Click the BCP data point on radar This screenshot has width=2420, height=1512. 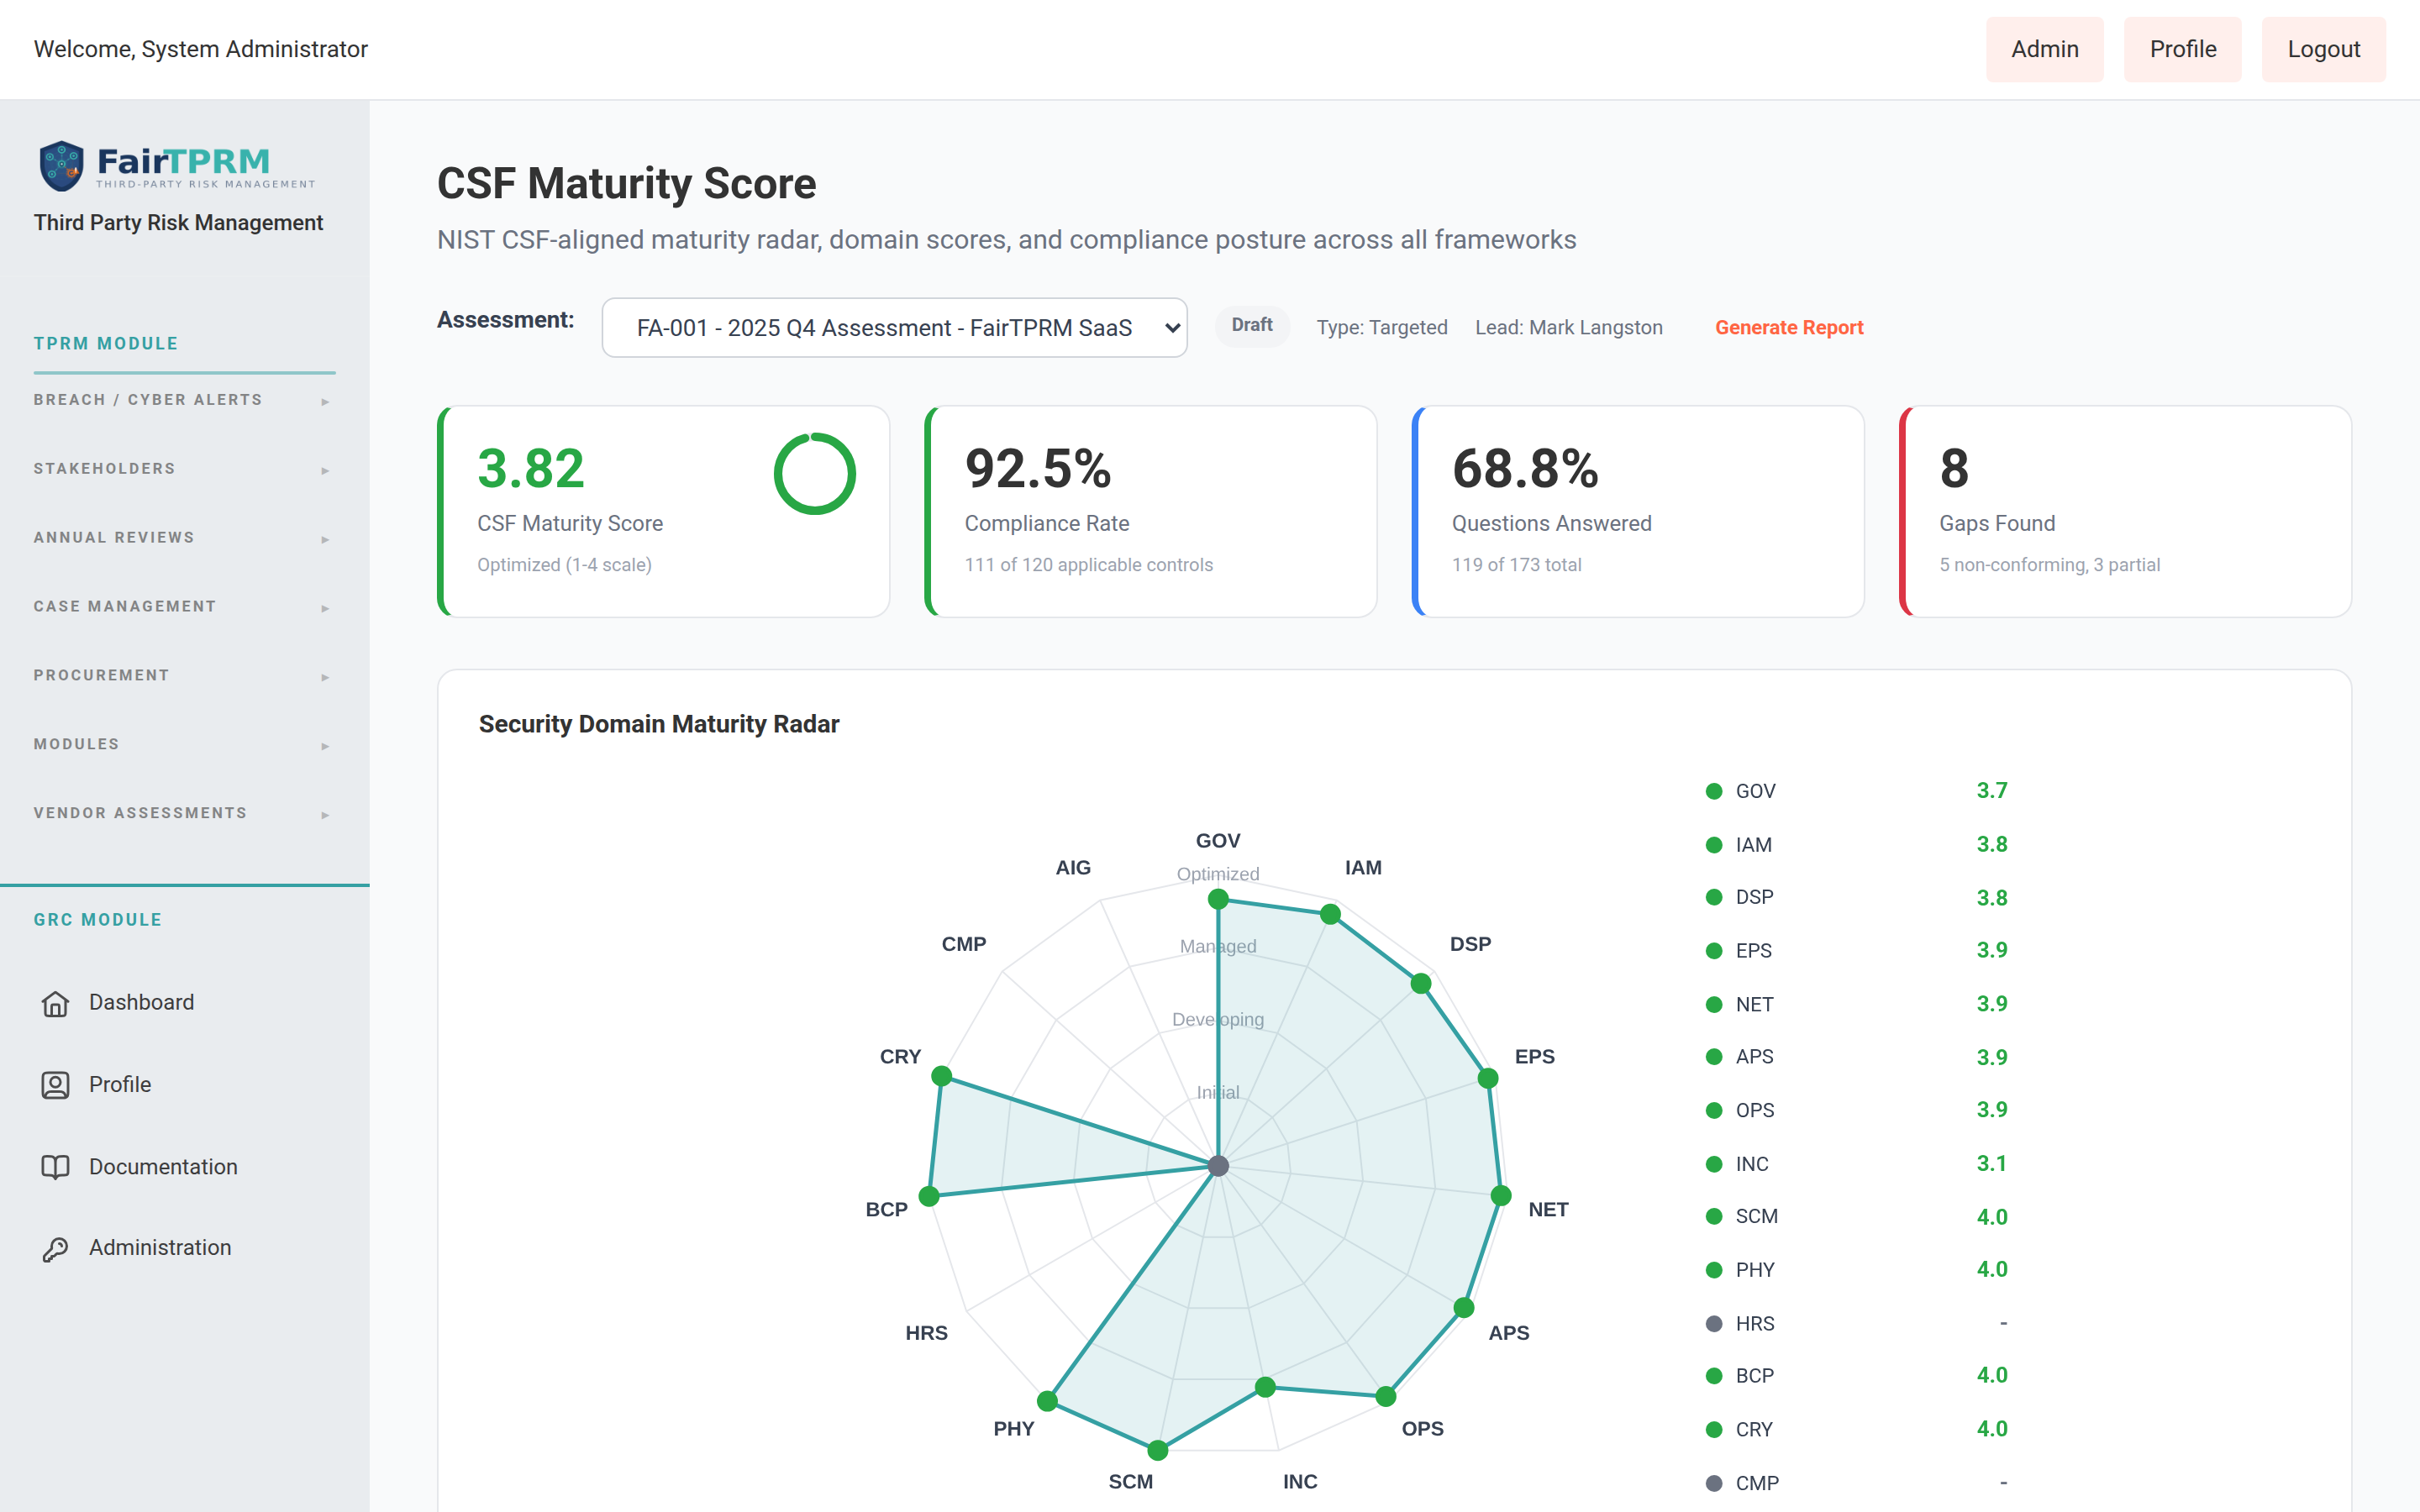point(929,1196)
